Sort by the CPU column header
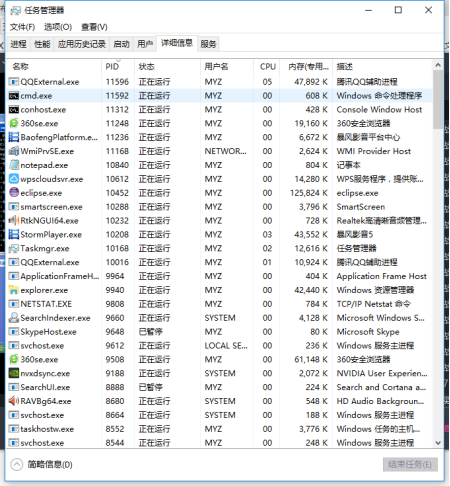Screen dimensions: 450x486 [x=267, y=67]
